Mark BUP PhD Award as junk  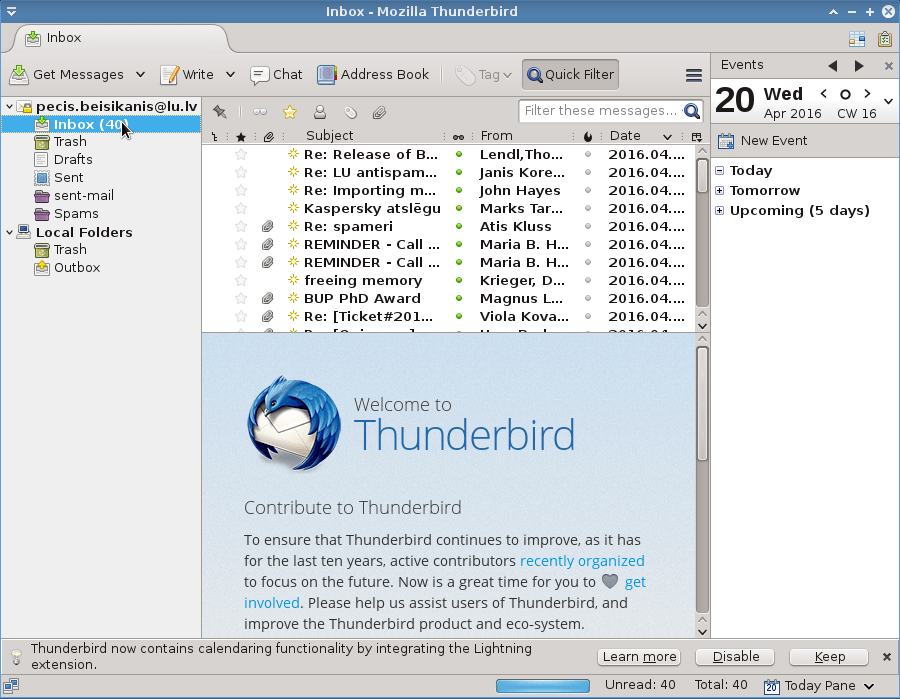coord(588,298)
